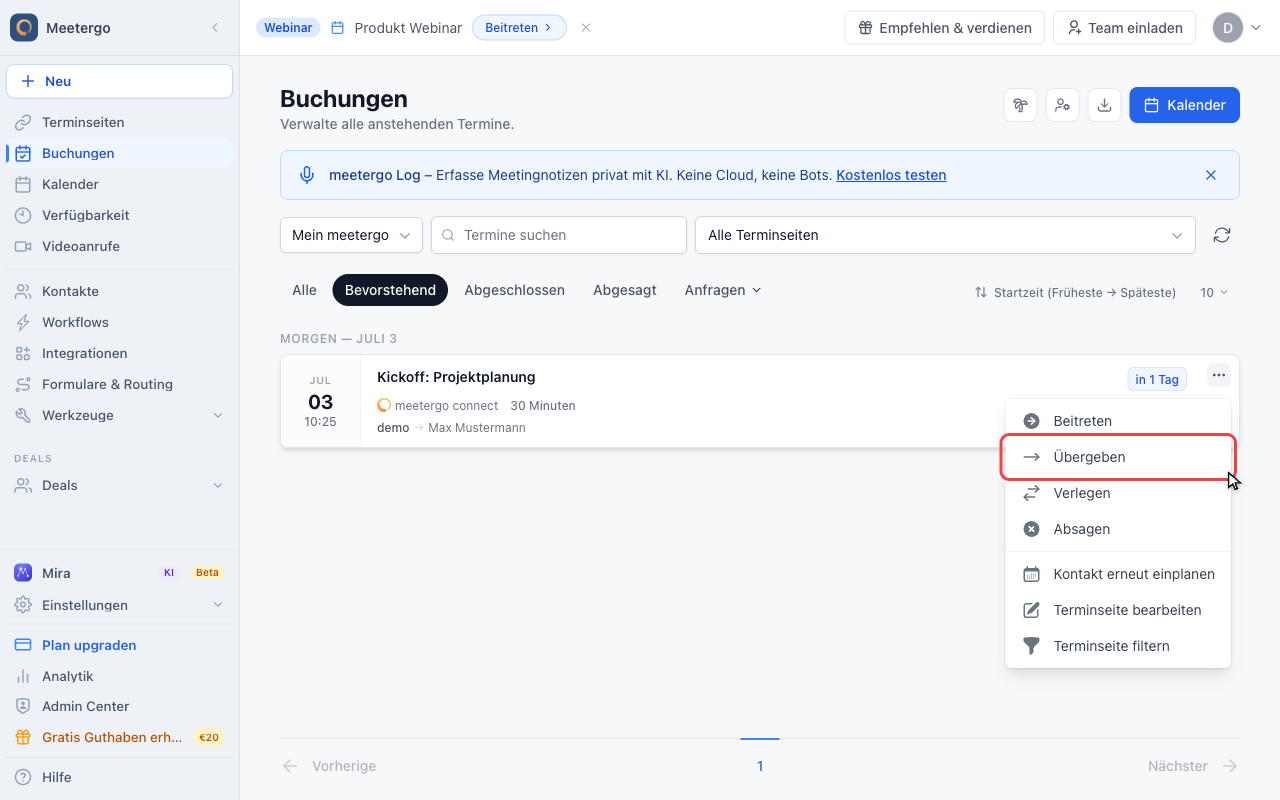Open the Mein meetergo dropdown
This screenshot has width=1280, height=800.
click(x=351, y=235)
